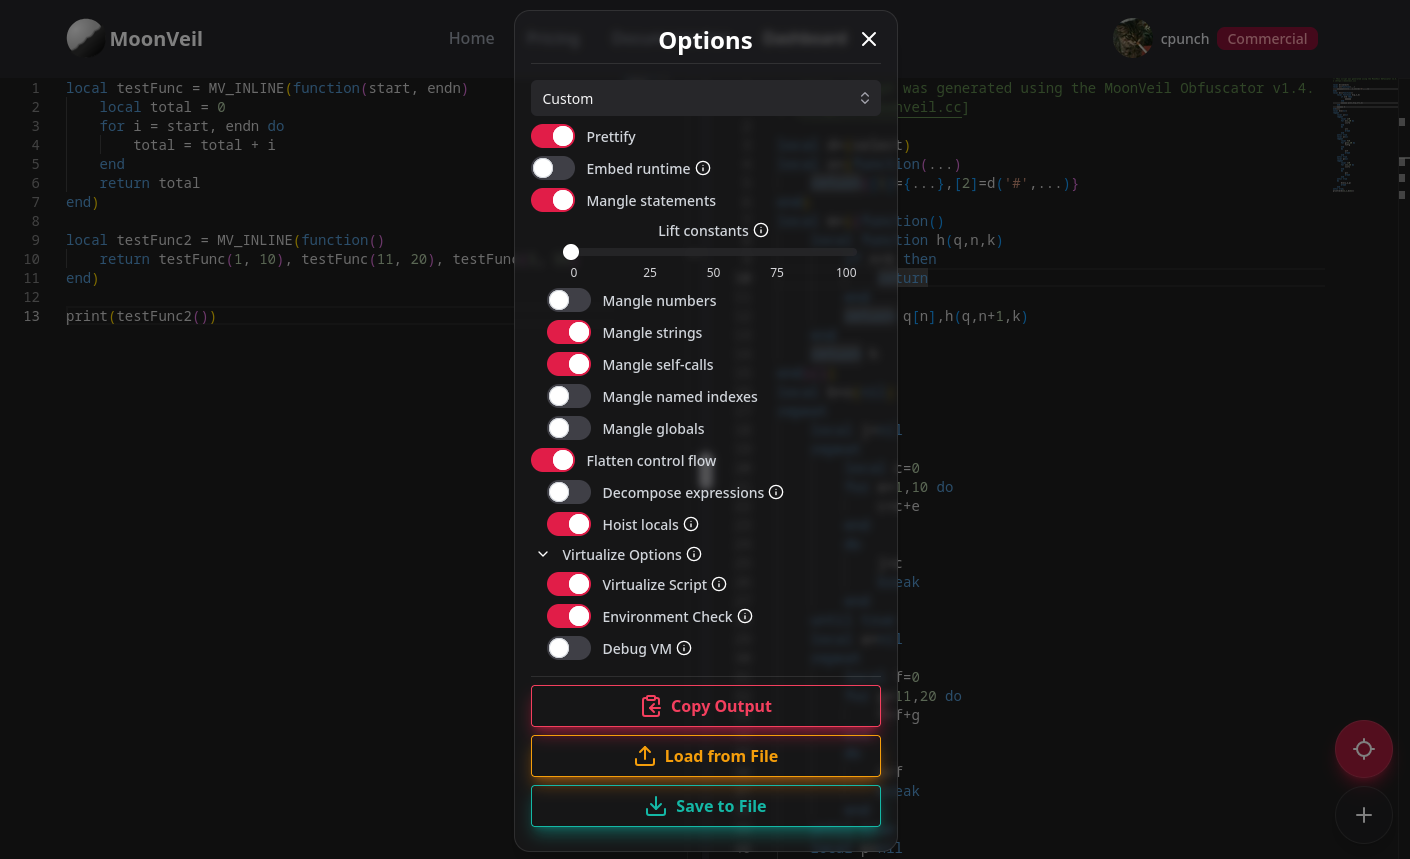Screen dimensions: 1410x859
Task: Click the red crosshair floating button
Action: pos(1364,749)
